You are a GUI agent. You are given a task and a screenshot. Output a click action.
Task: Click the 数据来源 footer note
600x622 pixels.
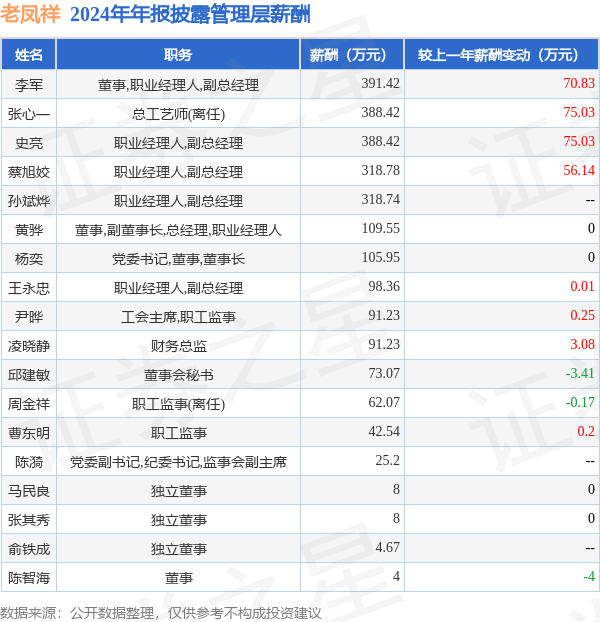click(x=161, y=613)
